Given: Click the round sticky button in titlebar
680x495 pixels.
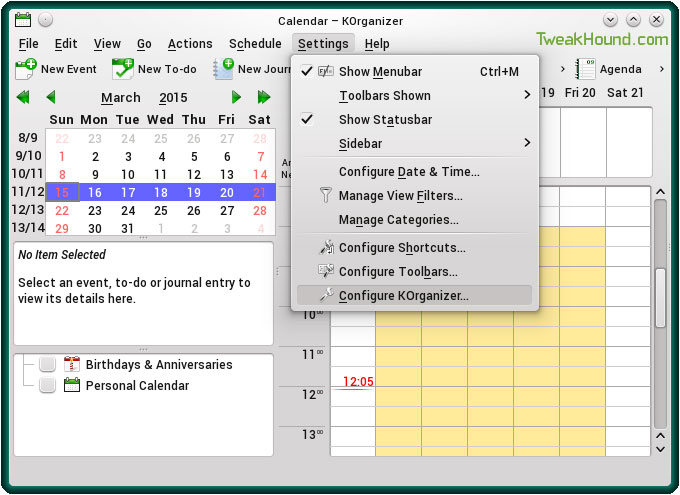Looking at the screenshot, I should click(45, 20).
